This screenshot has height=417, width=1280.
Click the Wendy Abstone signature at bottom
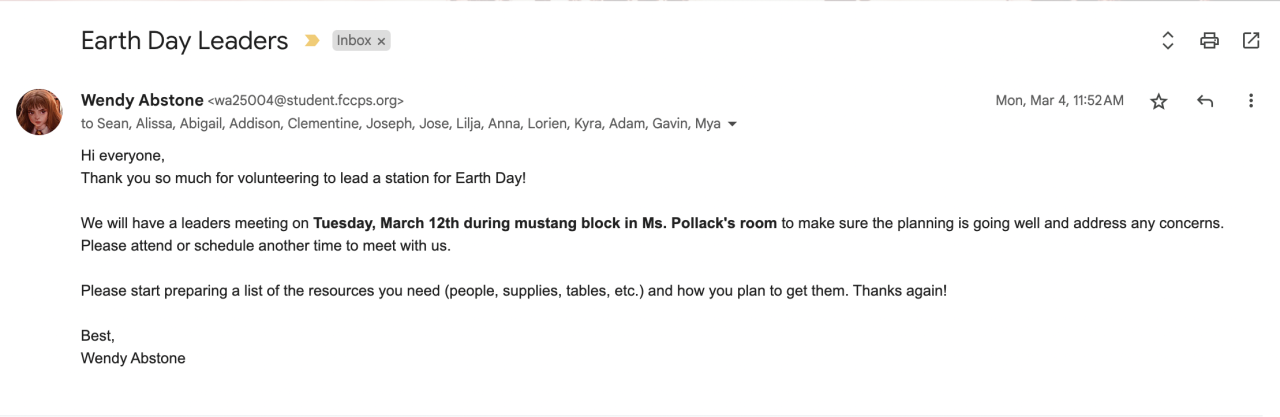[x=133, y=358]
